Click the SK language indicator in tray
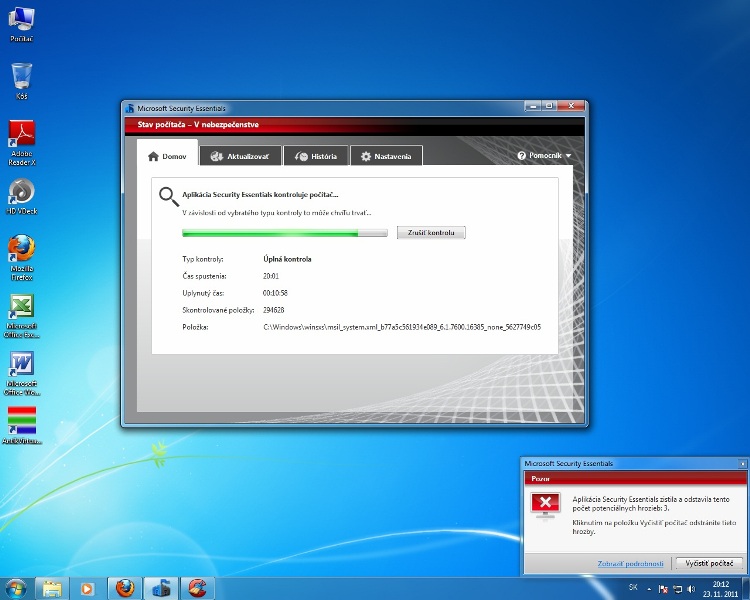The image size is (750, 600). click(633, 587)
